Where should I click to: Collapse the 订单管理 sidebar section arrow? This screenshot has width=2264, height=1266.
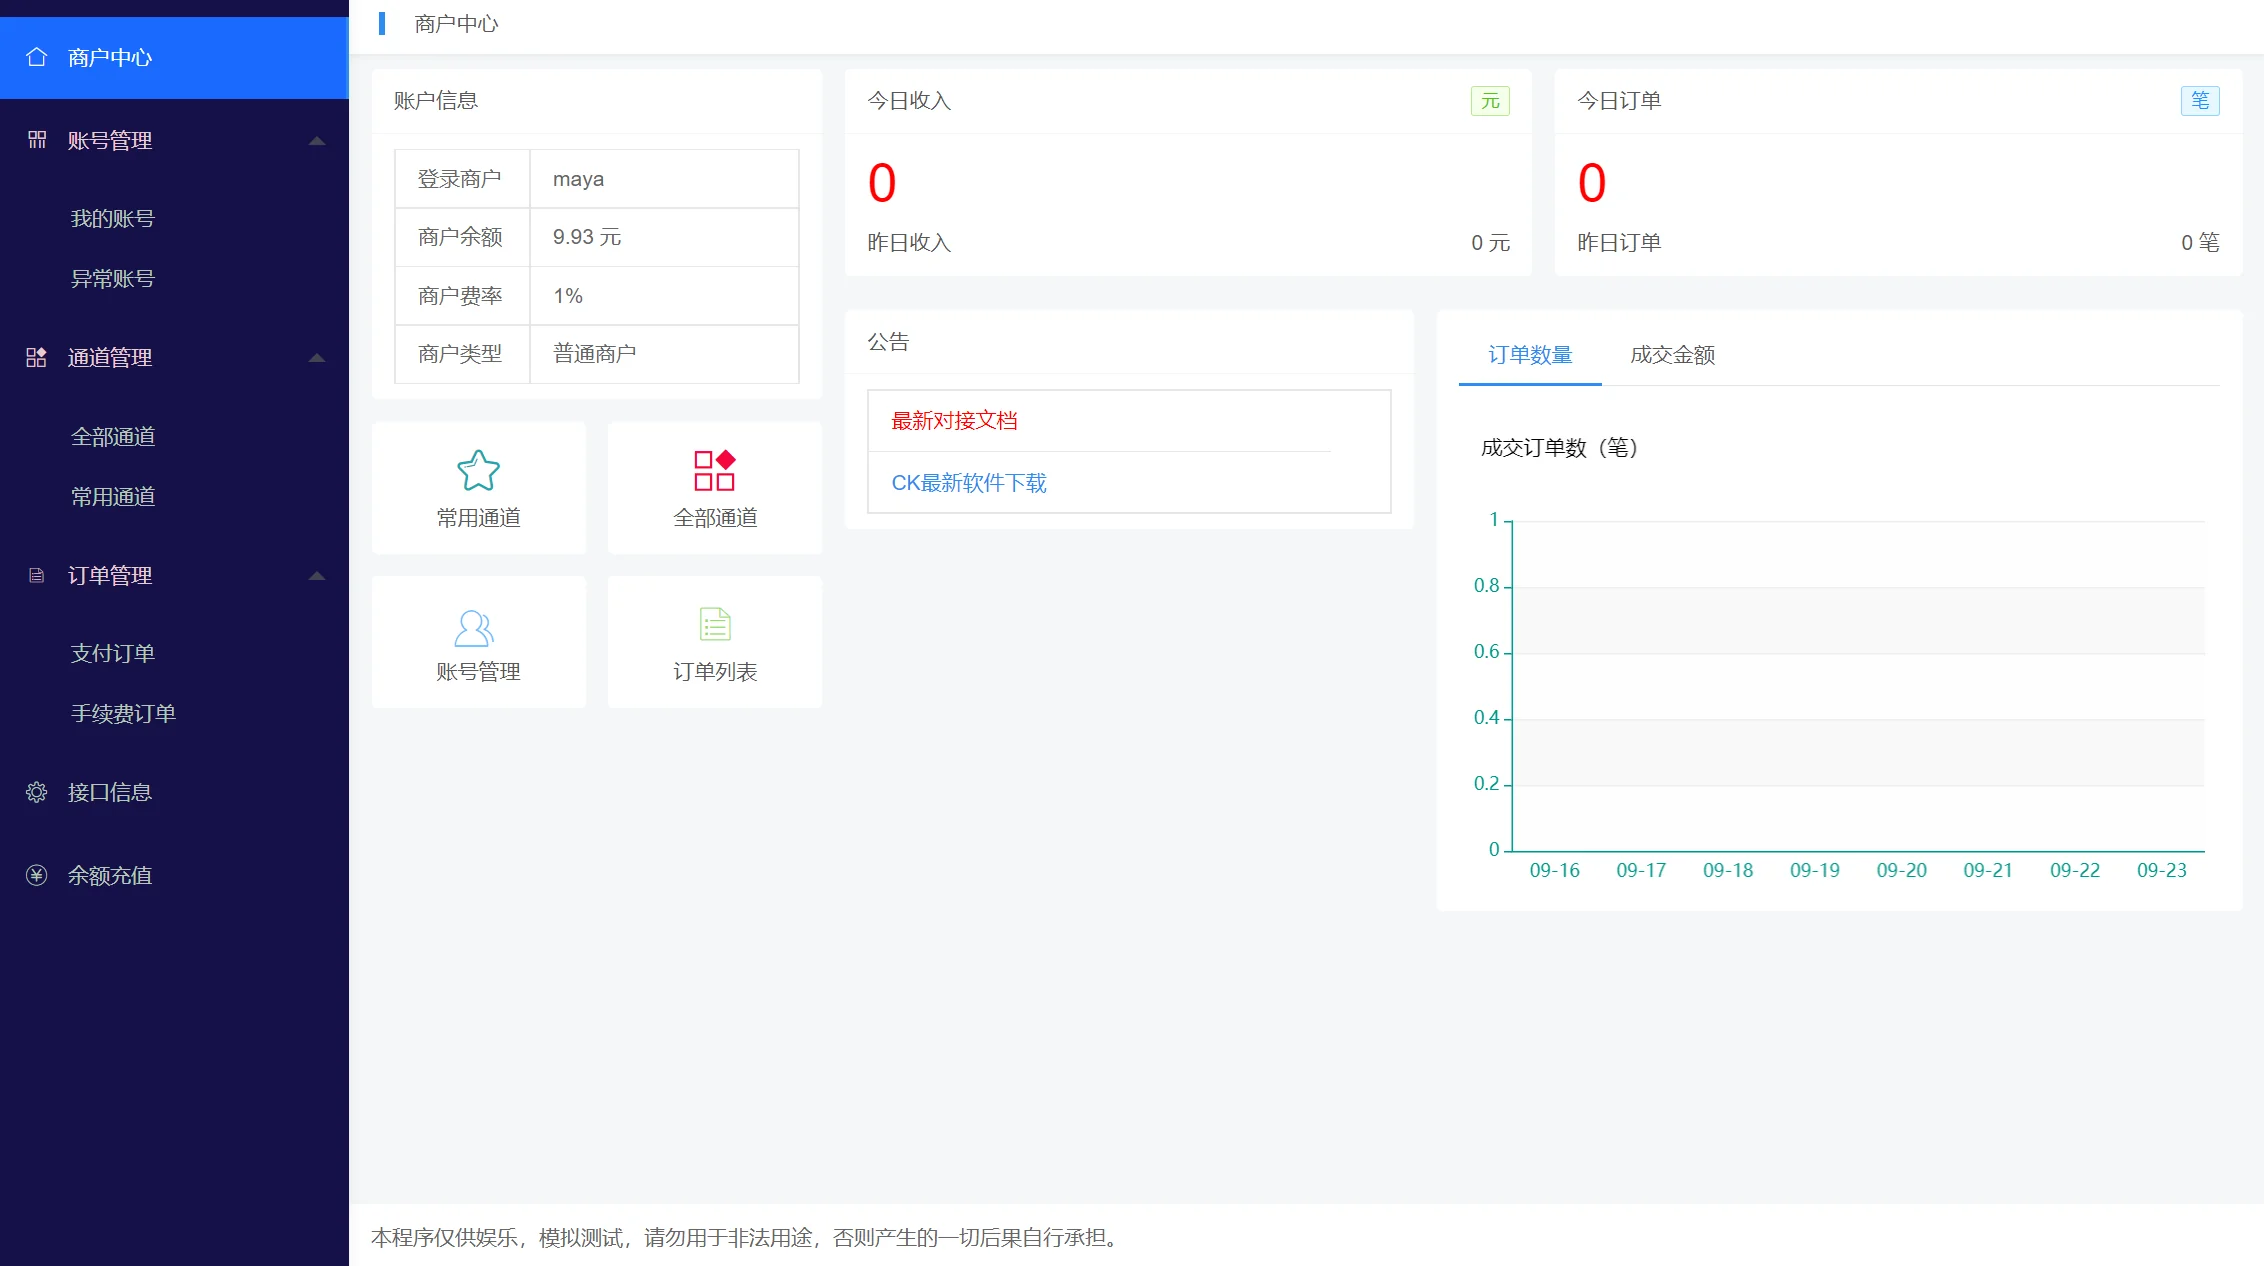point(317,576)
